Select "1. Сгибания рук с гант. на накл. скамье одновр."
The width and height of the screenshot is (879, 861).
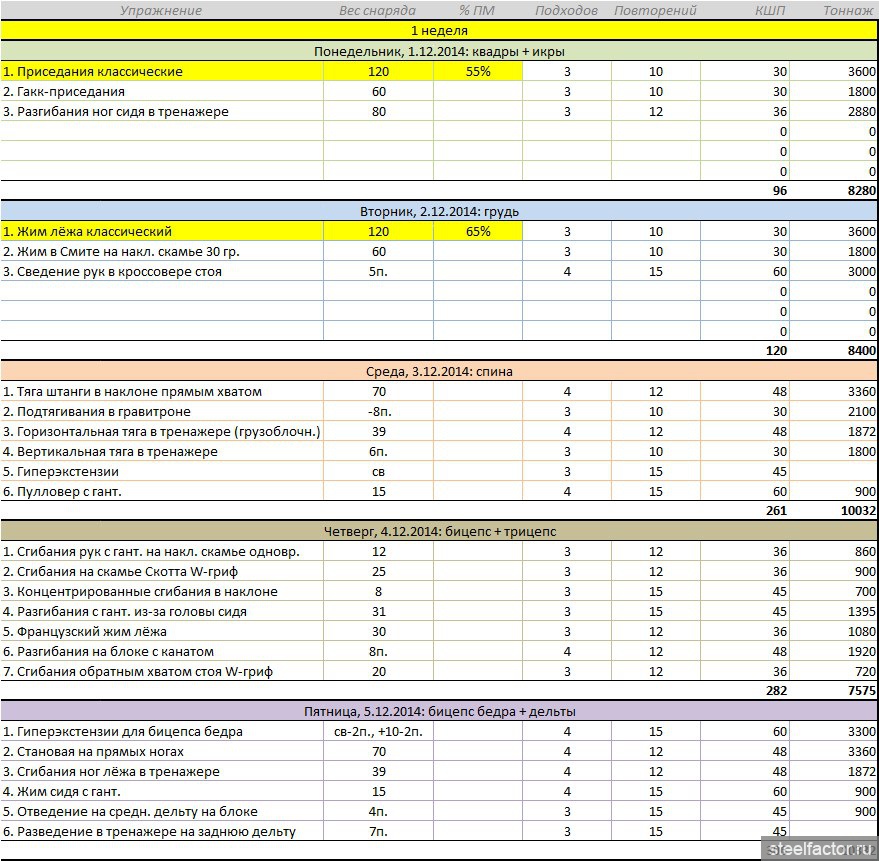point(162,552)
